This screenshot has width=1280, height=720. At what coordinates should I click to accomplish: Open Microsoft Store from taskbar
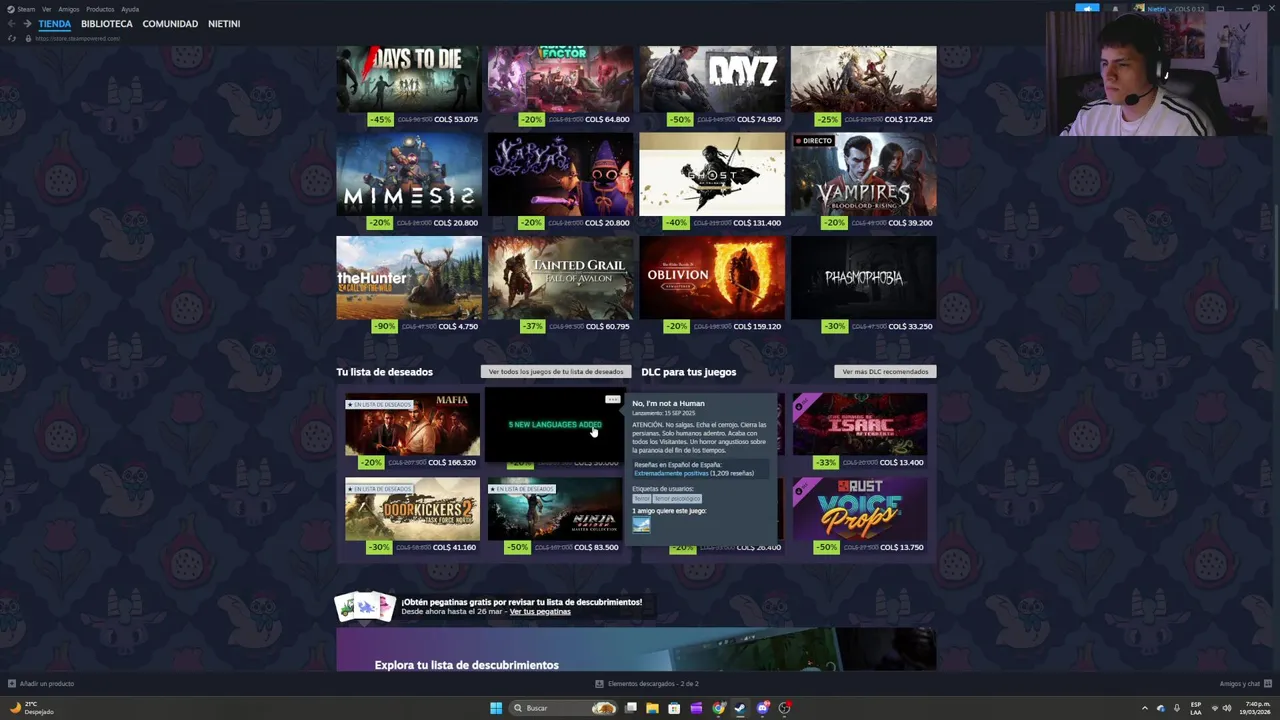pos(674,708)
